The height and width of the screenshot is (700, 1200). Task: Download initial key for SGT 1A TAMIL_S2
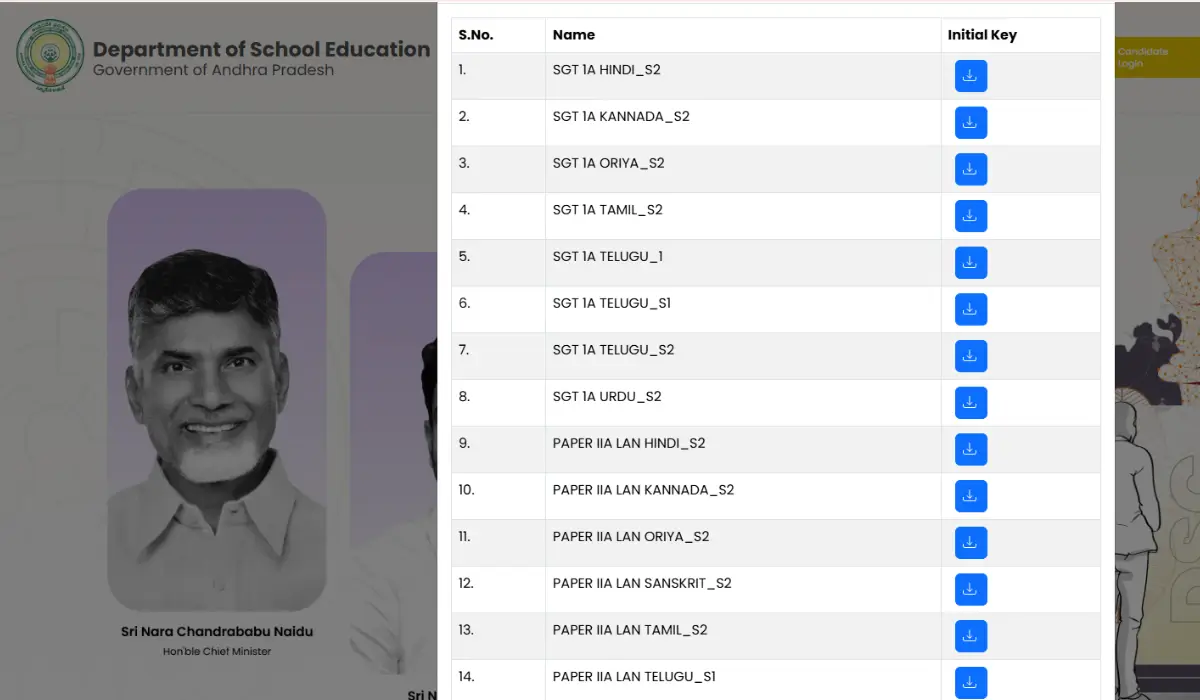pyautogui.click(x=971, y=216)
